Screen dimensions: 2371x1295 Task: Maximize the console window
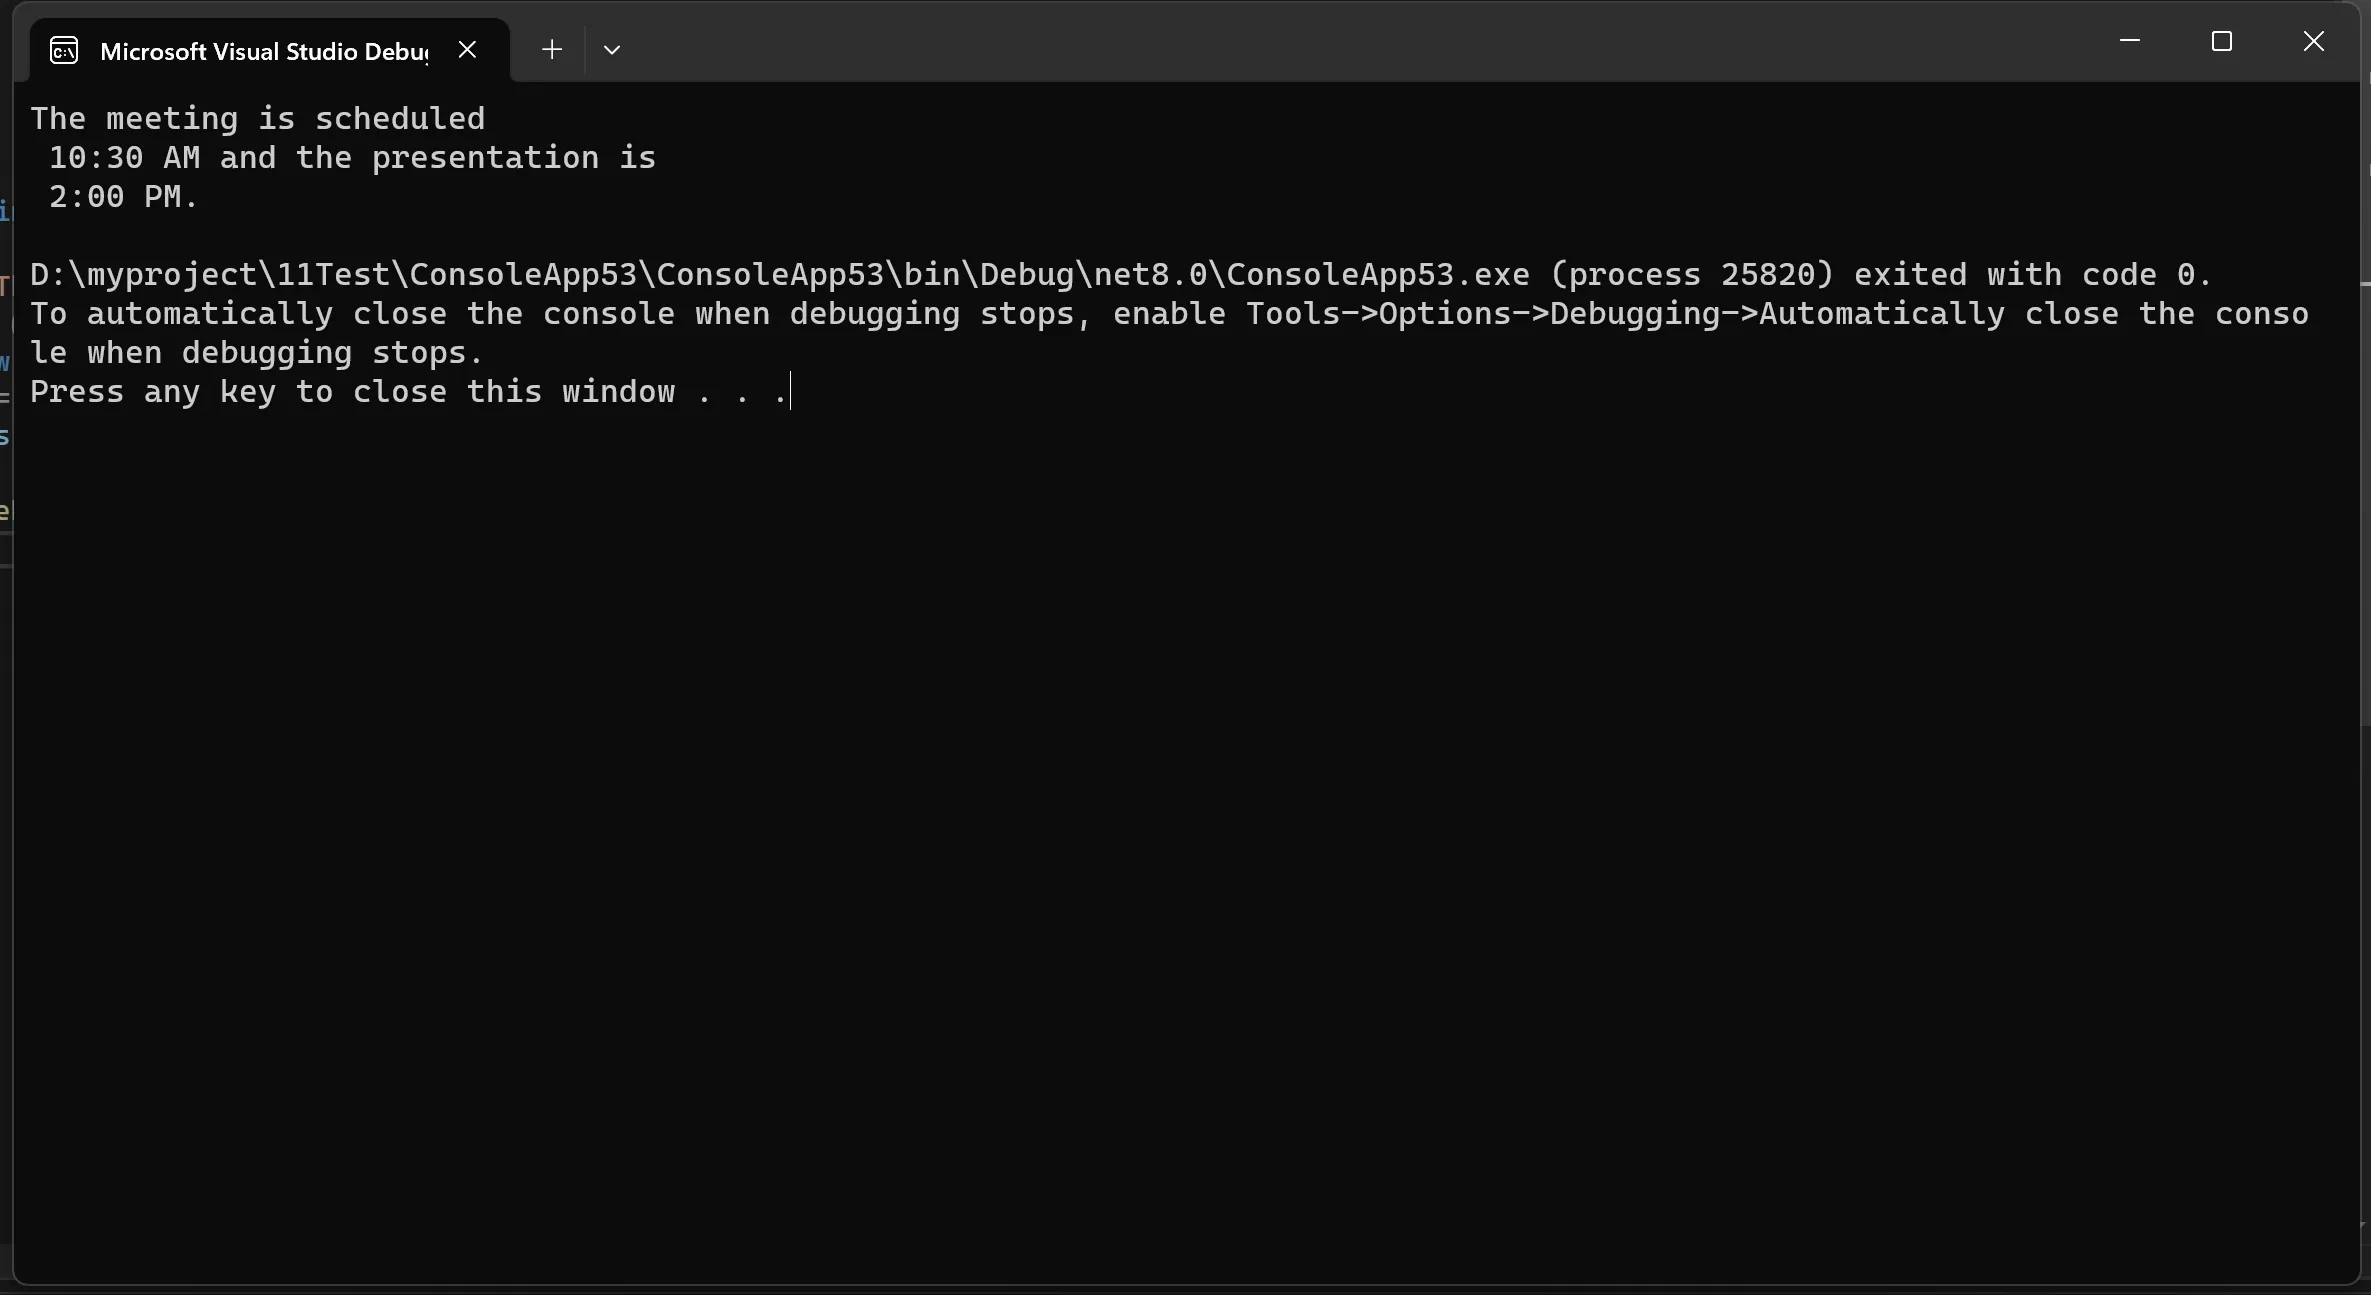tap(2222, 41)
